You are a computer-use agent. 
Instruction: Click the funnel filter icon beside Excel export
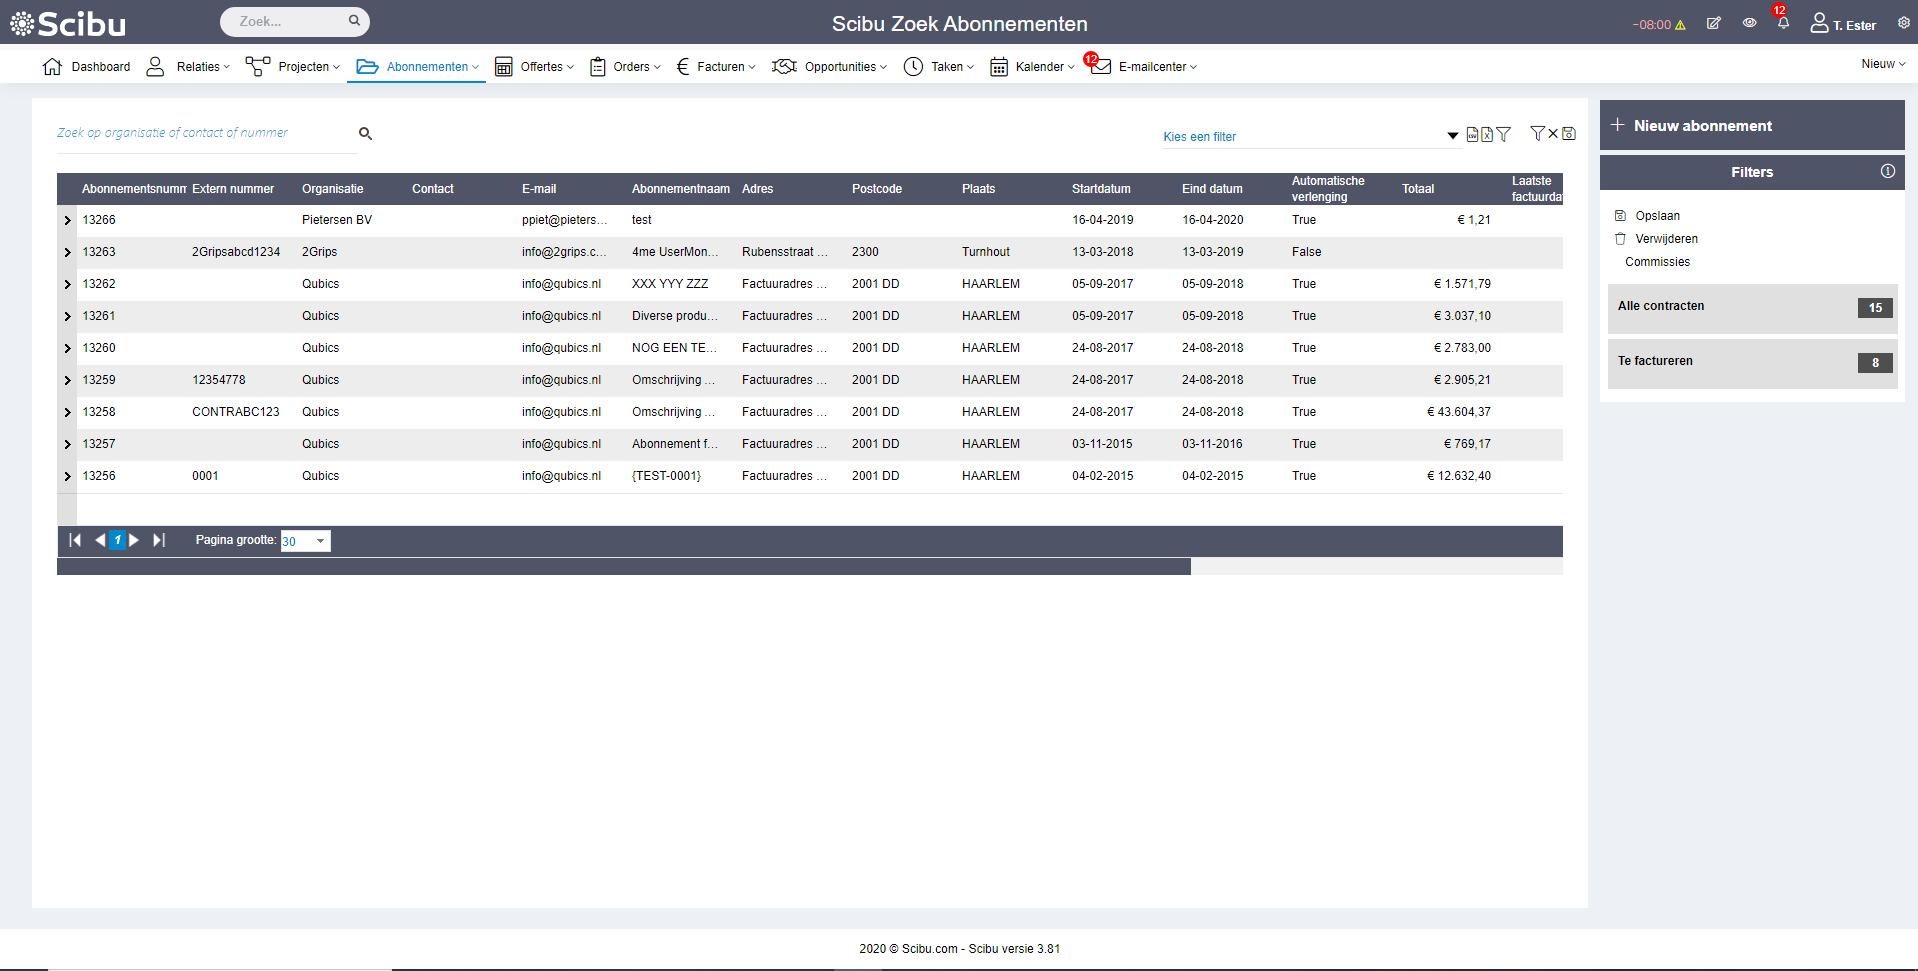coord(1503,134)
